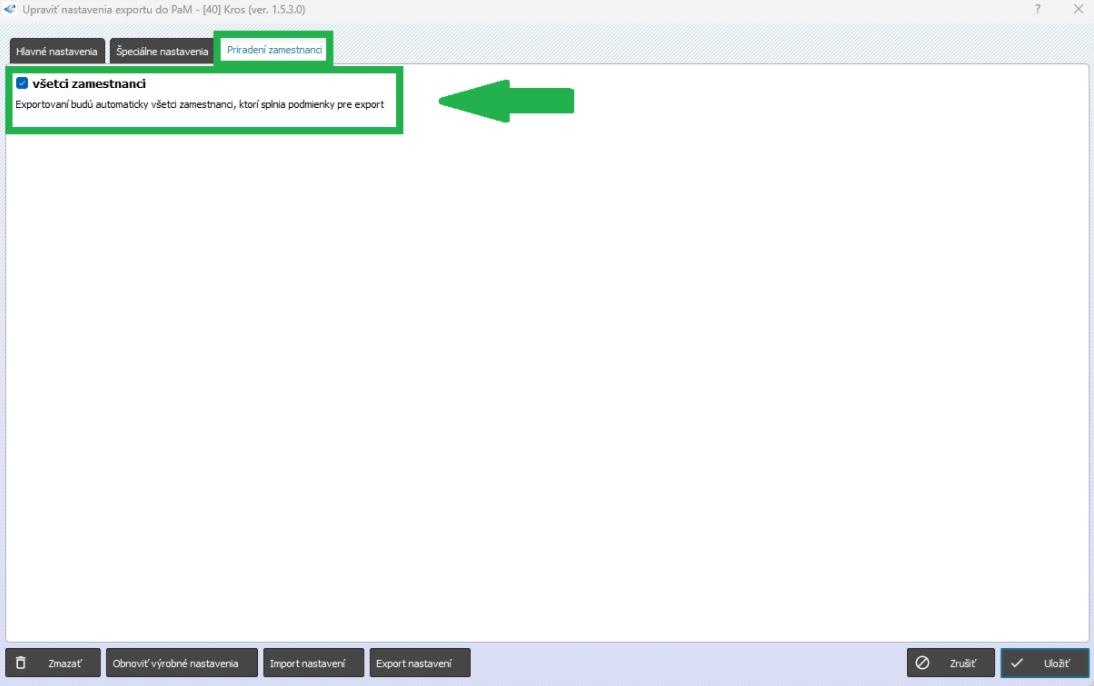Viewport: 1094px width, 686px height.
Task: Click the Import nastavení button
Action: click(x=313, y=663)
